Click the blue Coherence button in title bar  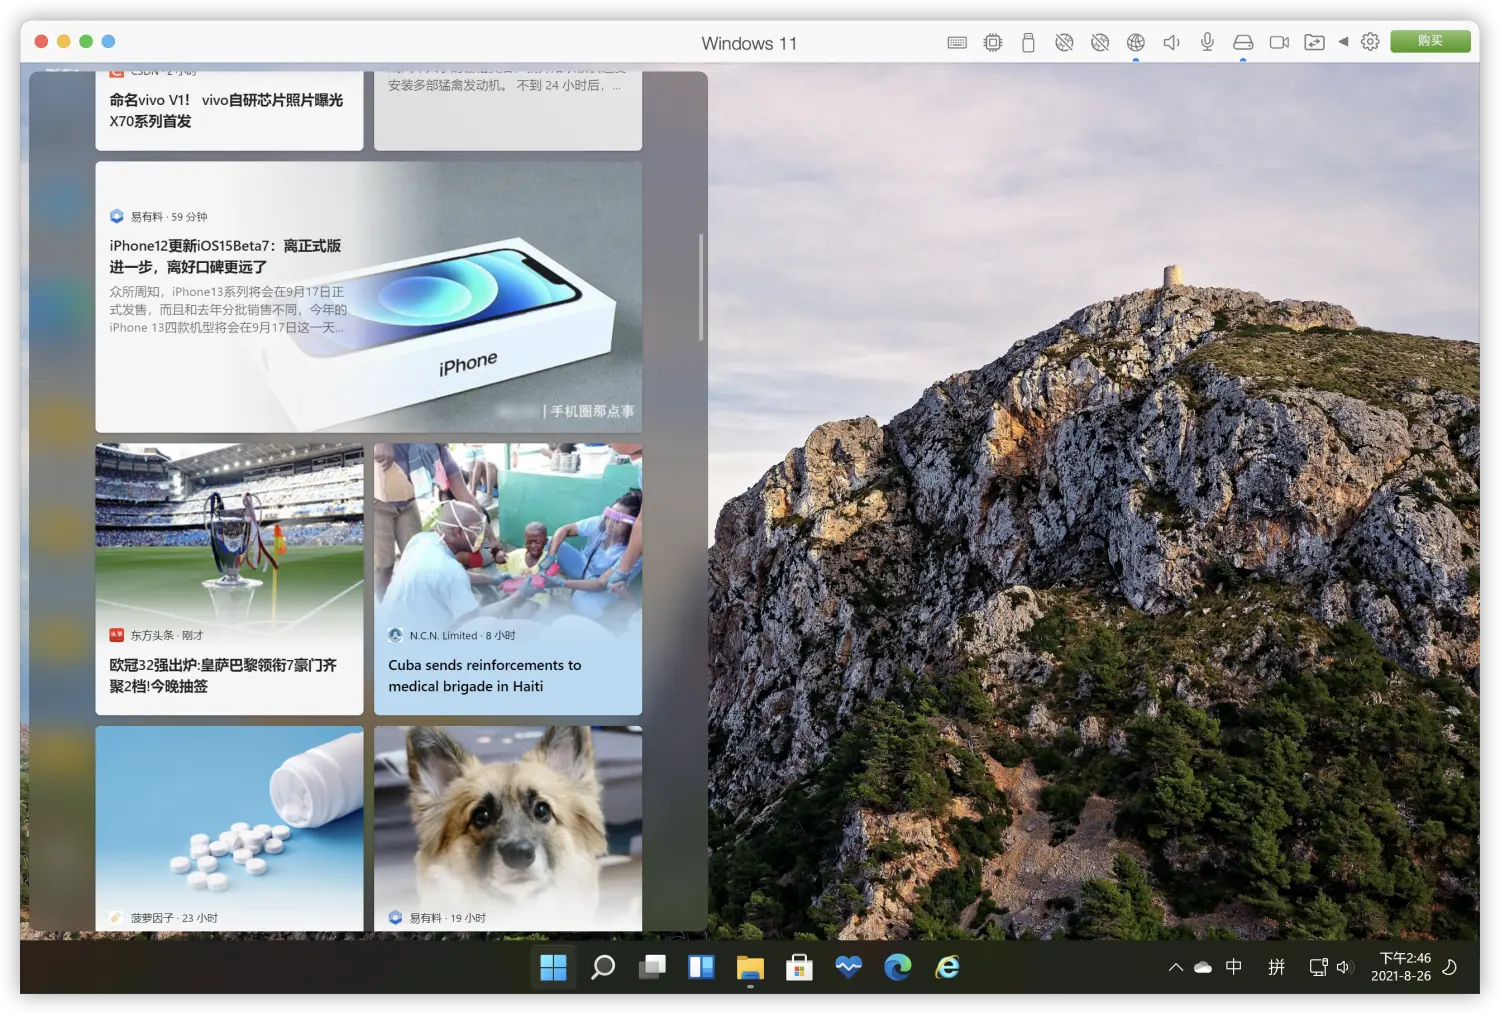(x=109, y=41)
